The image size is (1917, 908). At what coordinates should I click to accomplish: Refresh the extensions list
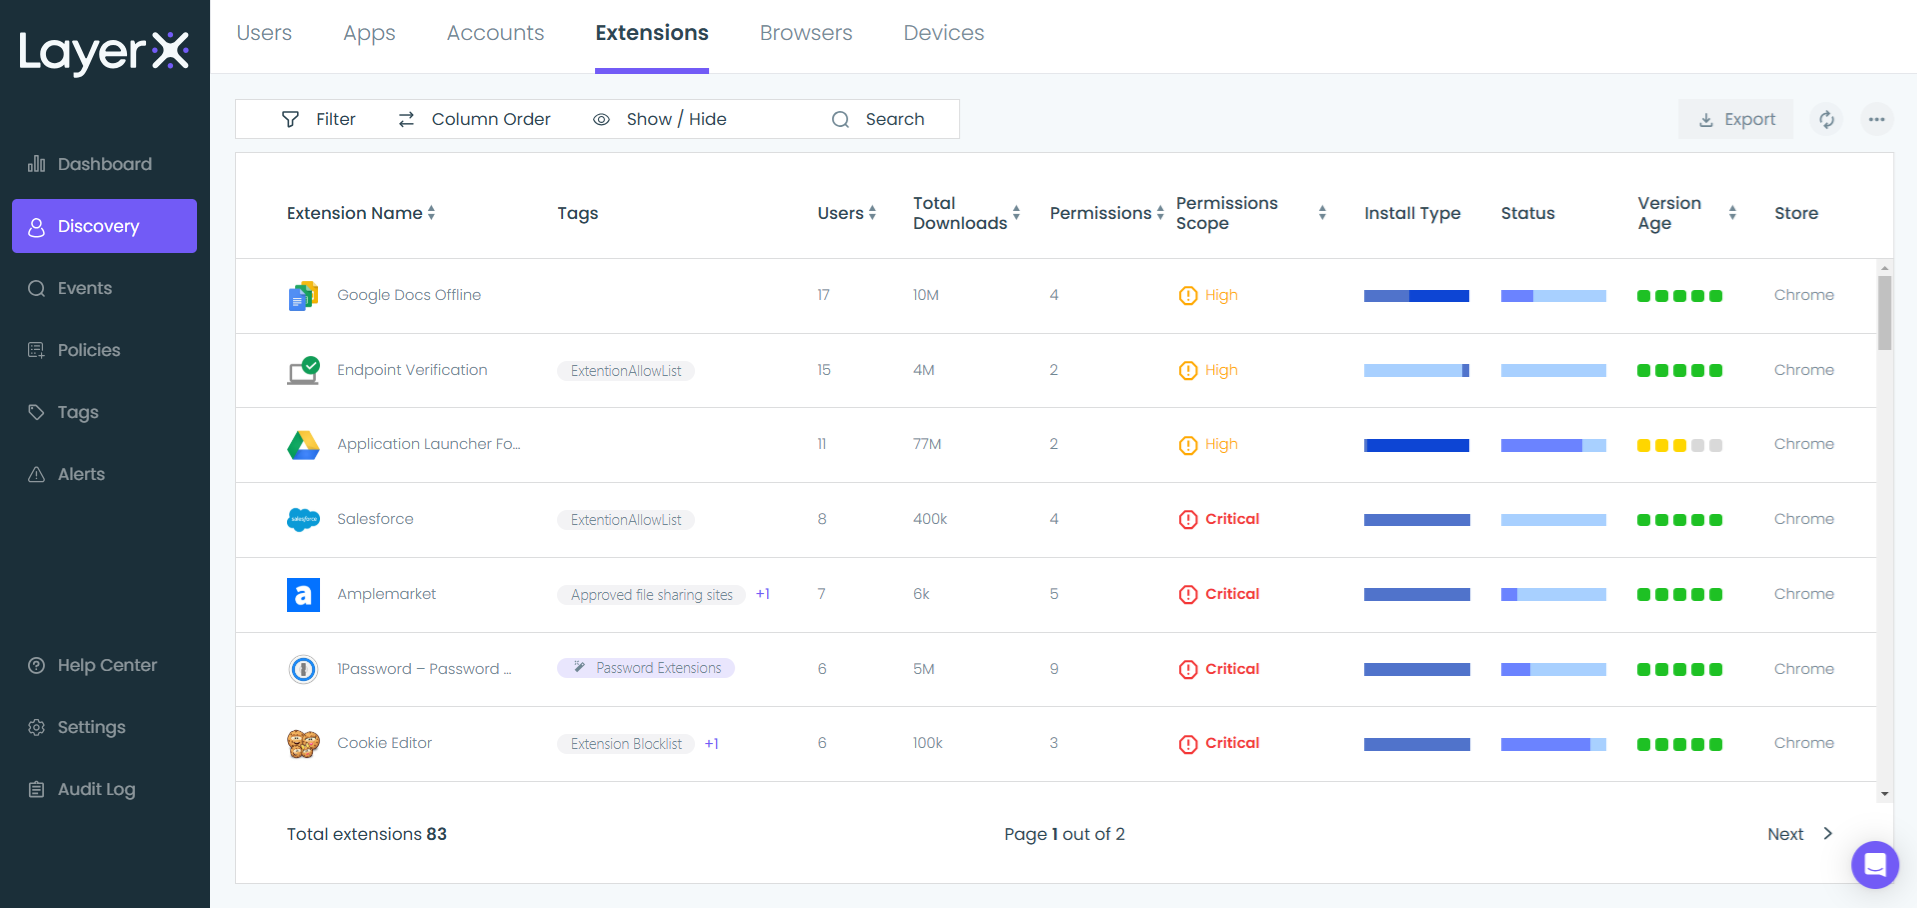tap(1827, 119)
